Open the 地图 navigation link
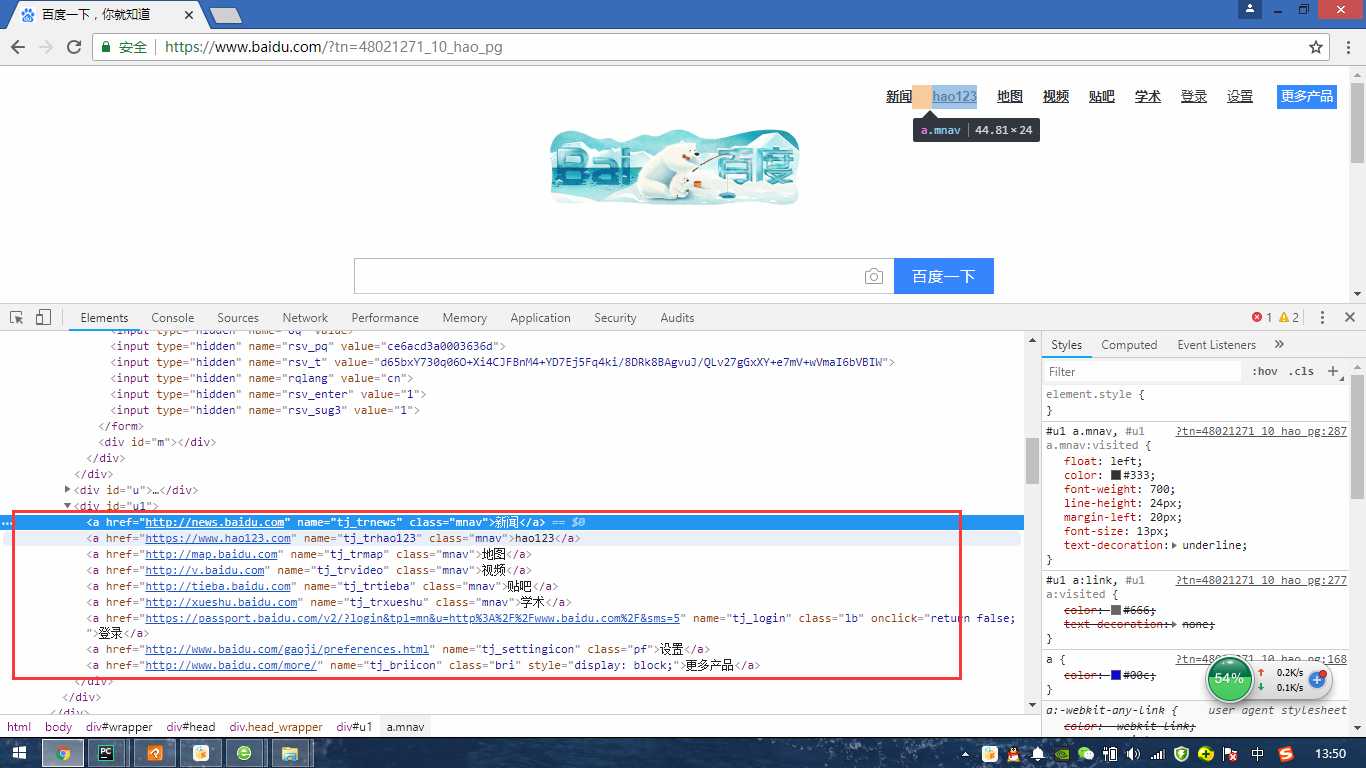The width and height of the screenshot is (1366, 768). [1010, 96]
